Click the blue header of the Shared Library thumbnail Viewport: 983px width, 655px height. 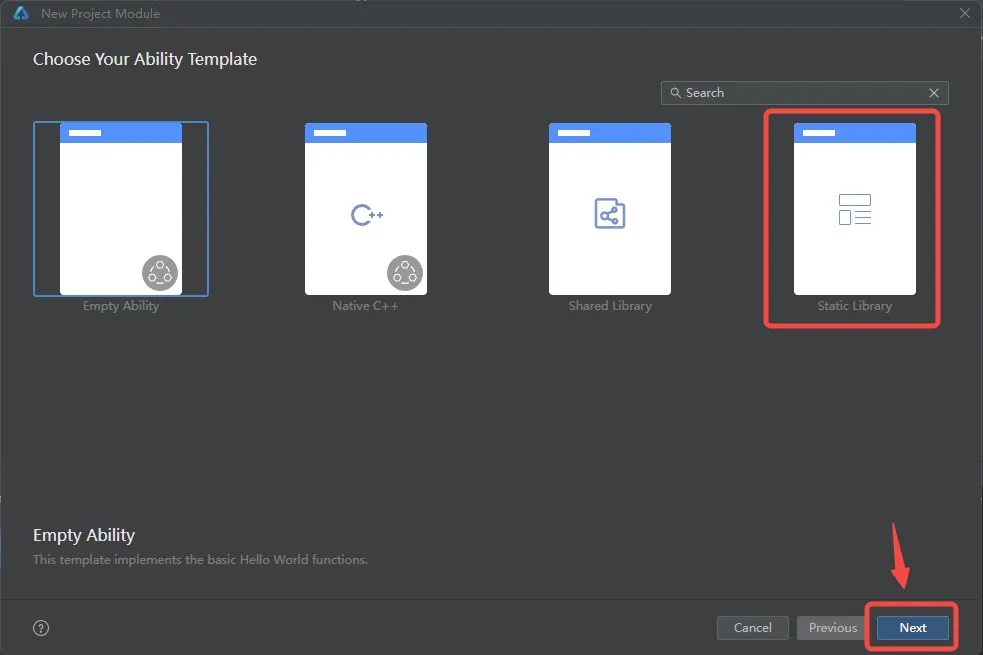tap(609, 133)
